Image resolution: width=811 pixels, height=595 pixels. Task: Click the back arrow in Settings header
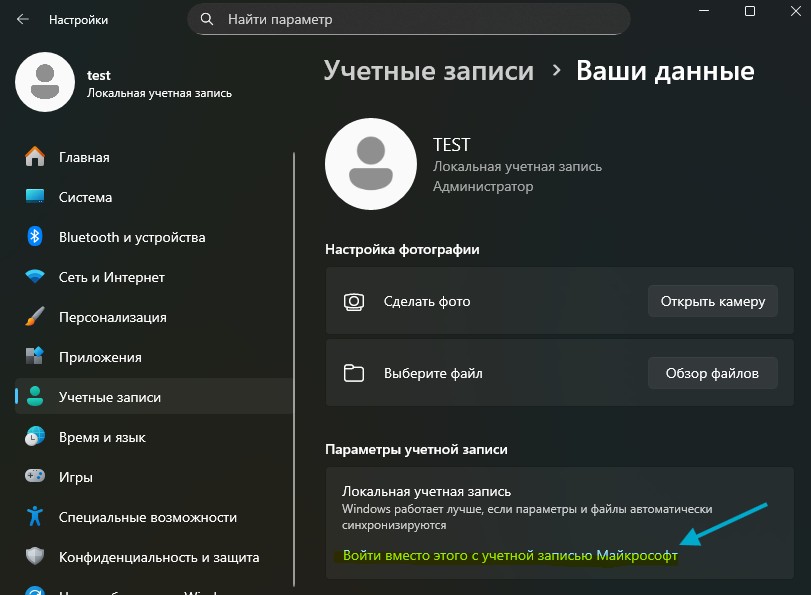pyautogui.click(x=23, y=19)
